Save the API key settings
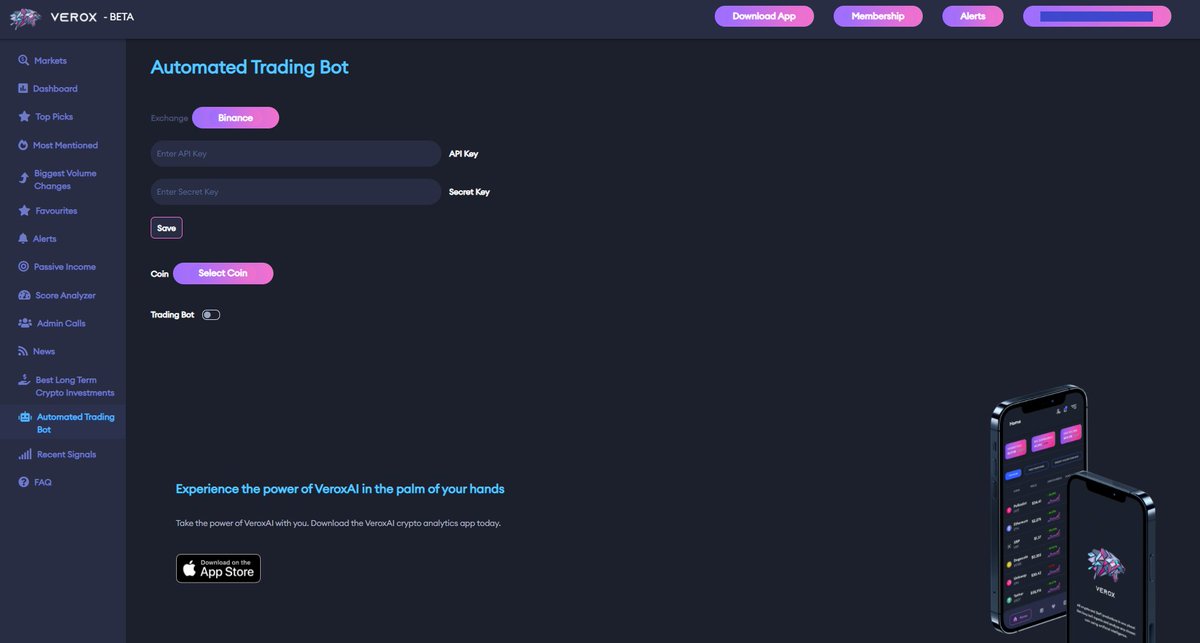Image resolution: width=1200 pixels, height=643 pixels. 166,228
